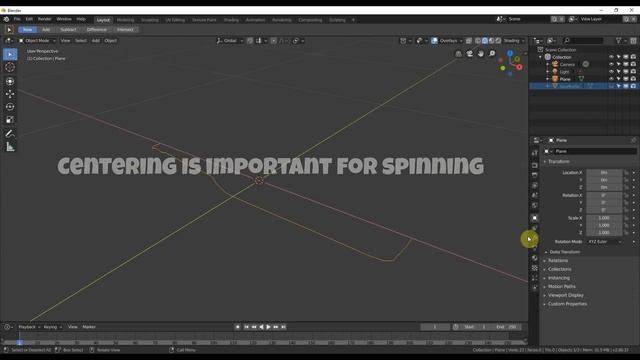Toggle selectable arrow for Light row
640x360 pixels.
click(618, 72)
